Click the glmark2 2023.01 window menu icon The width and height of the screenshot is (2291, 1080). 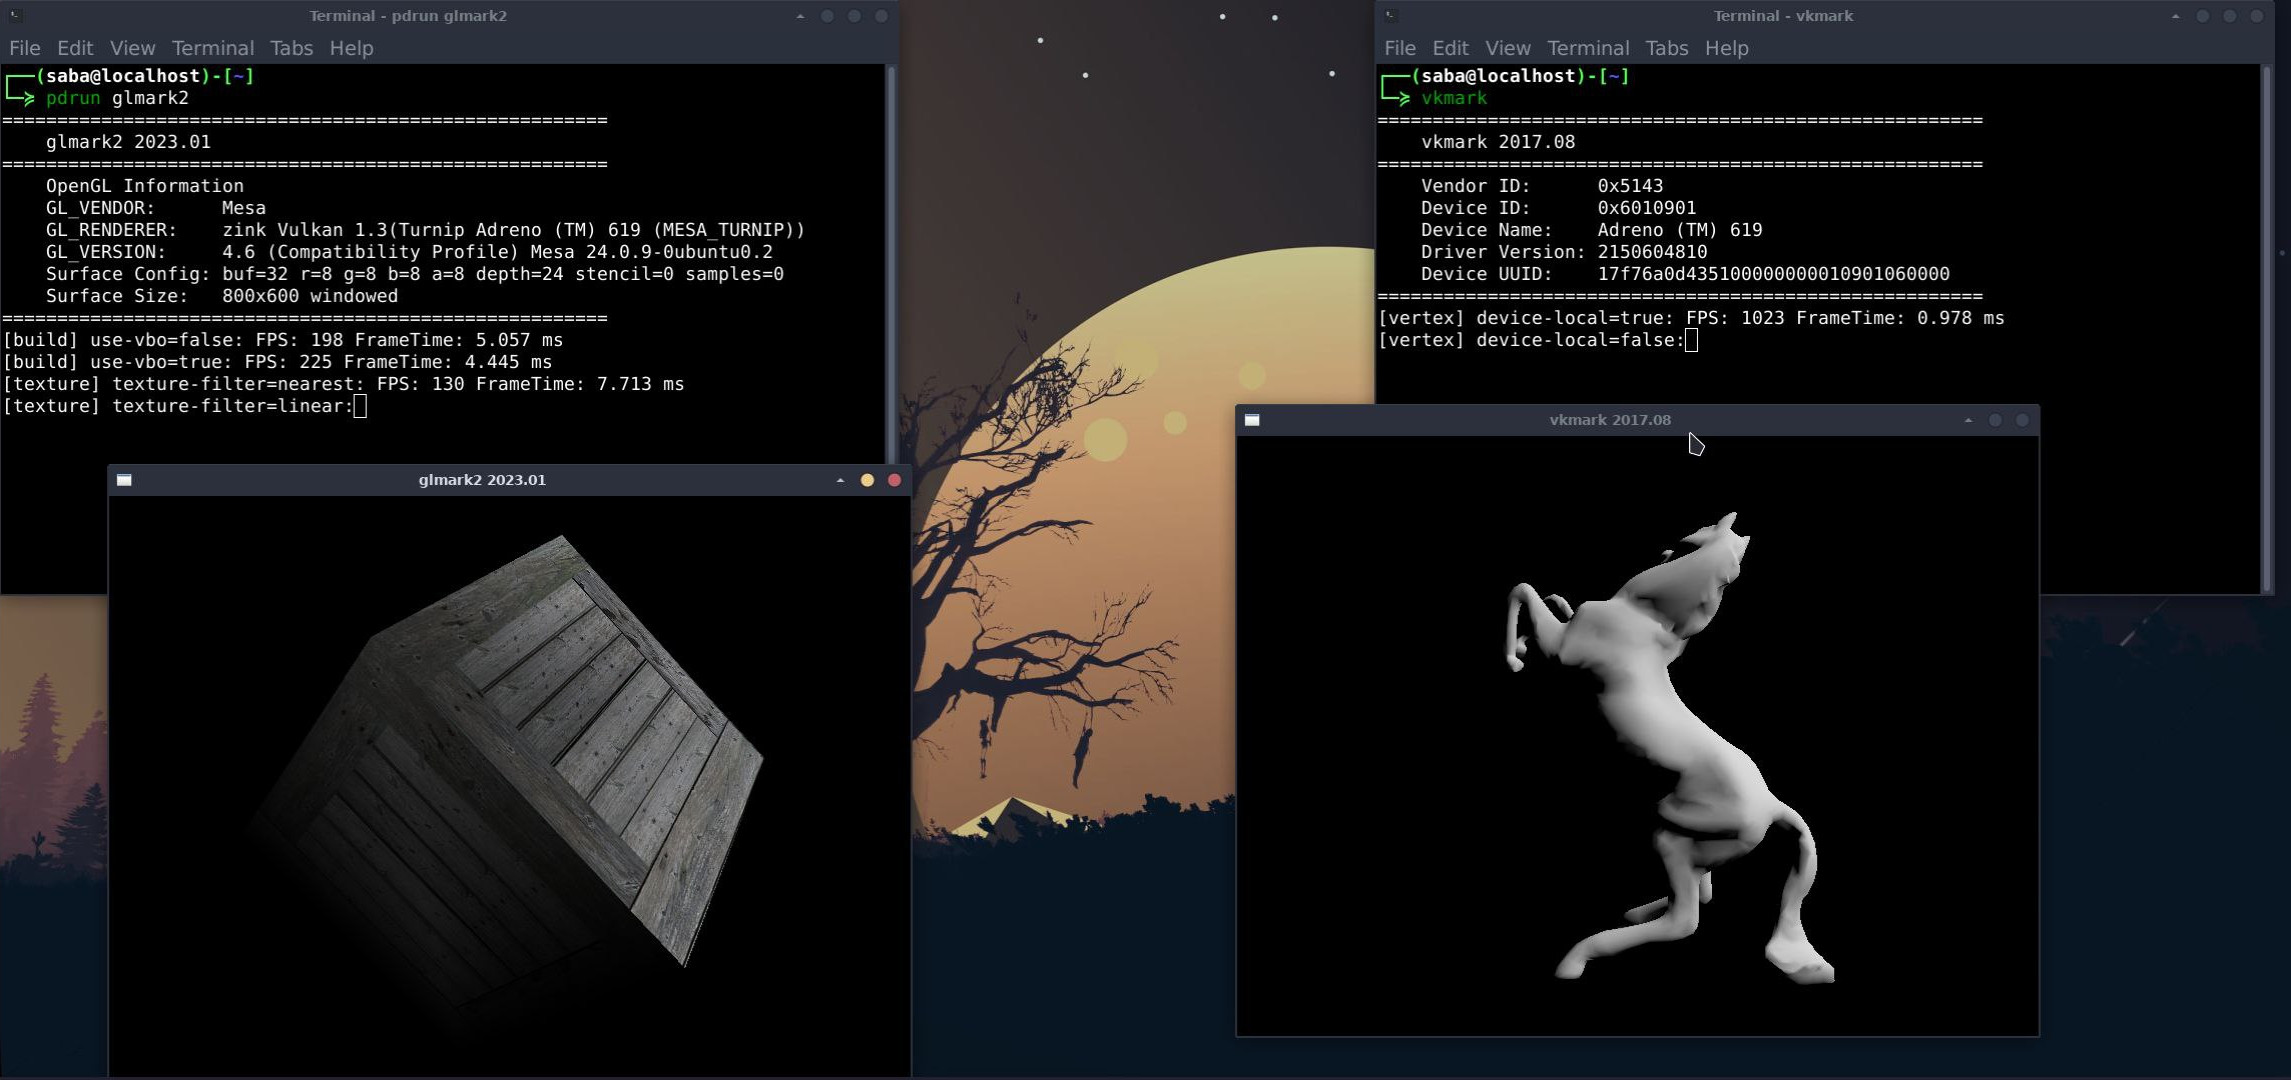click(124, 480)
